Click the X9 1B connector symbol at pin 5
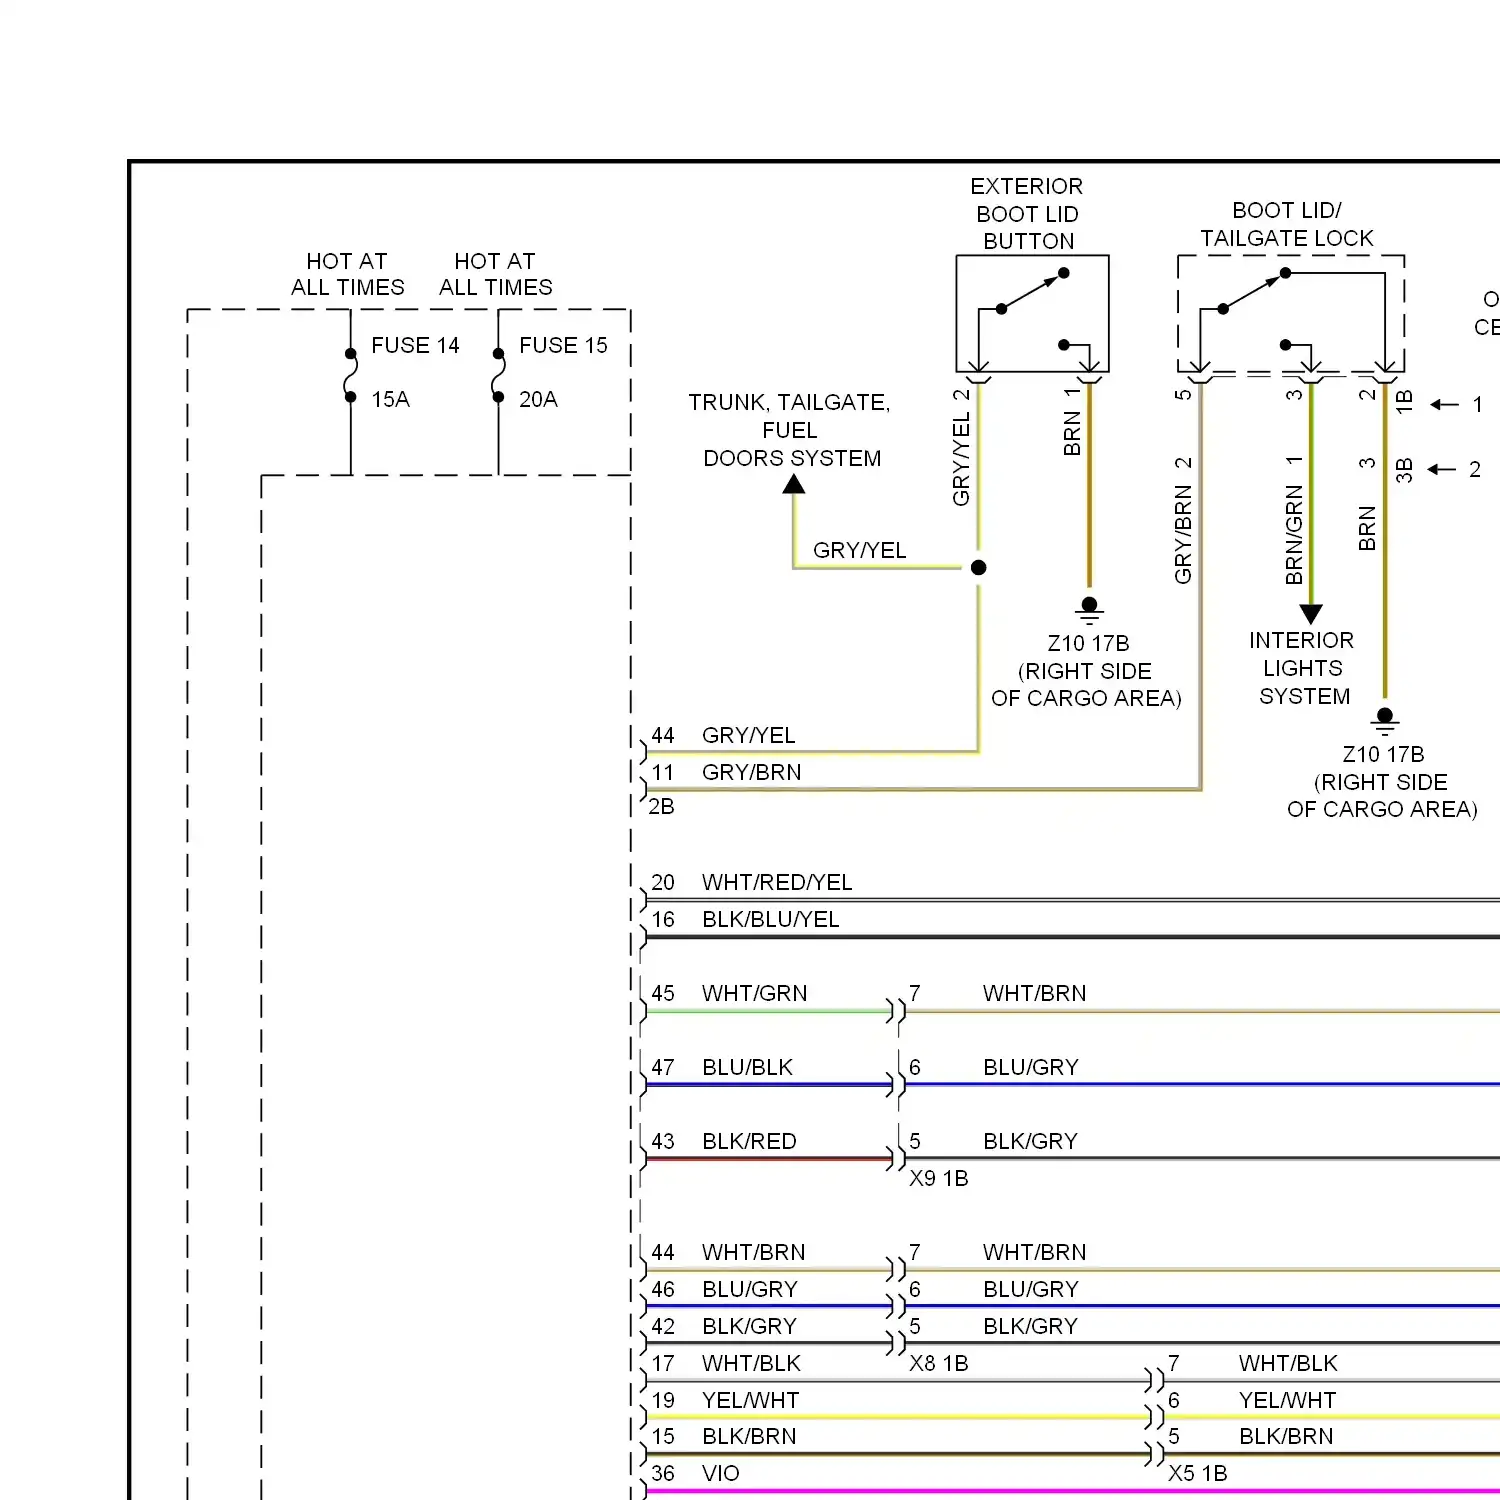1500x1500 pixels. click(x=896, y=1159)
